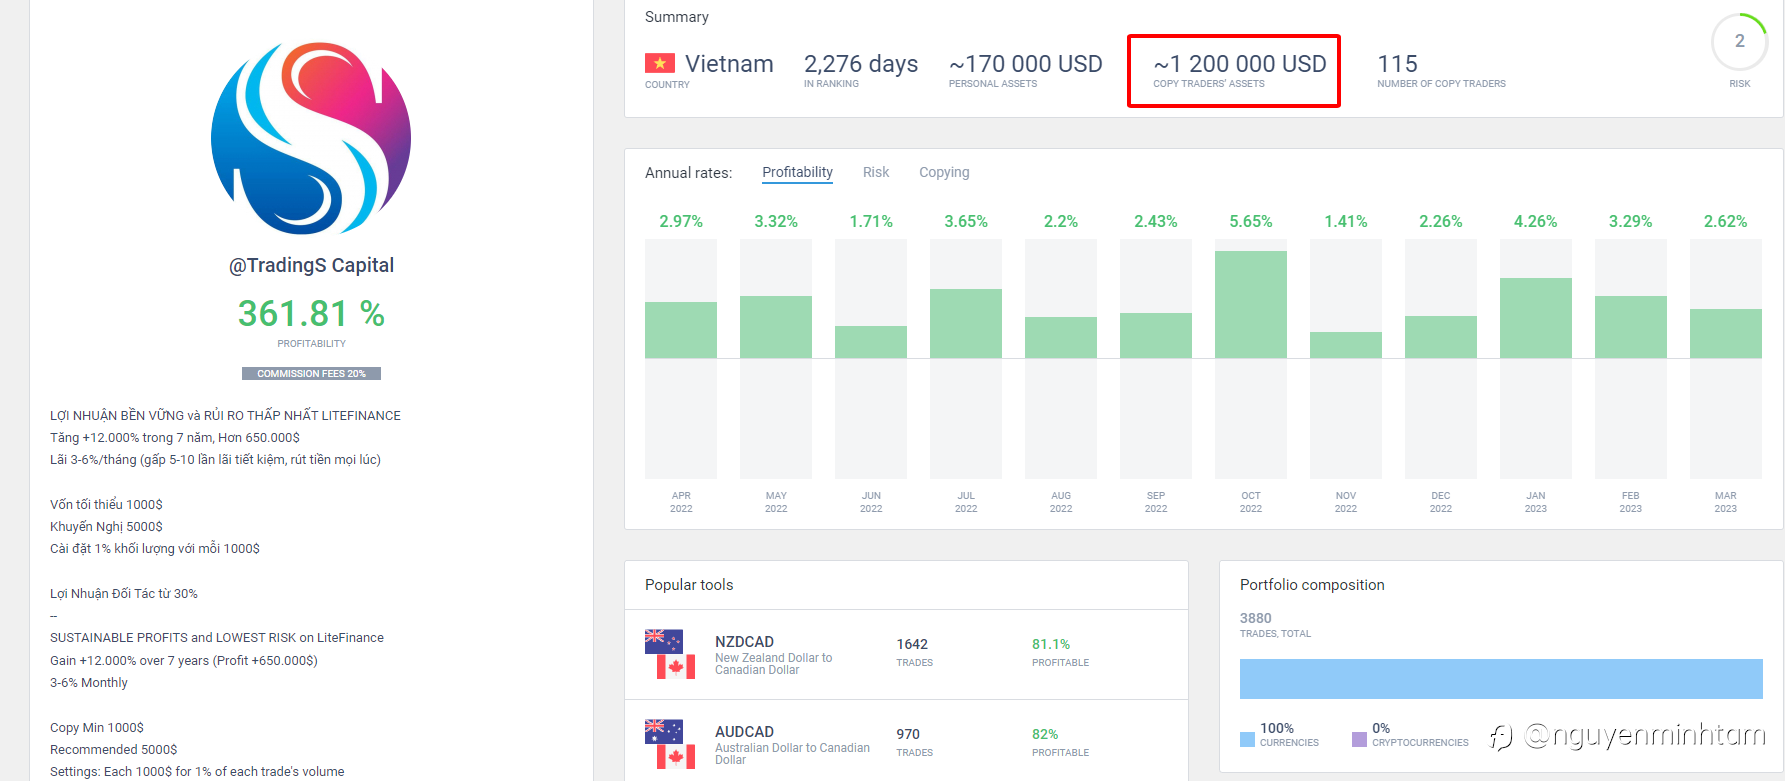Image resolution: width=1785 pixels, height=781 pixels.
Task: Click the JUN 2022 profitability bar
Action: click(871, 342)
